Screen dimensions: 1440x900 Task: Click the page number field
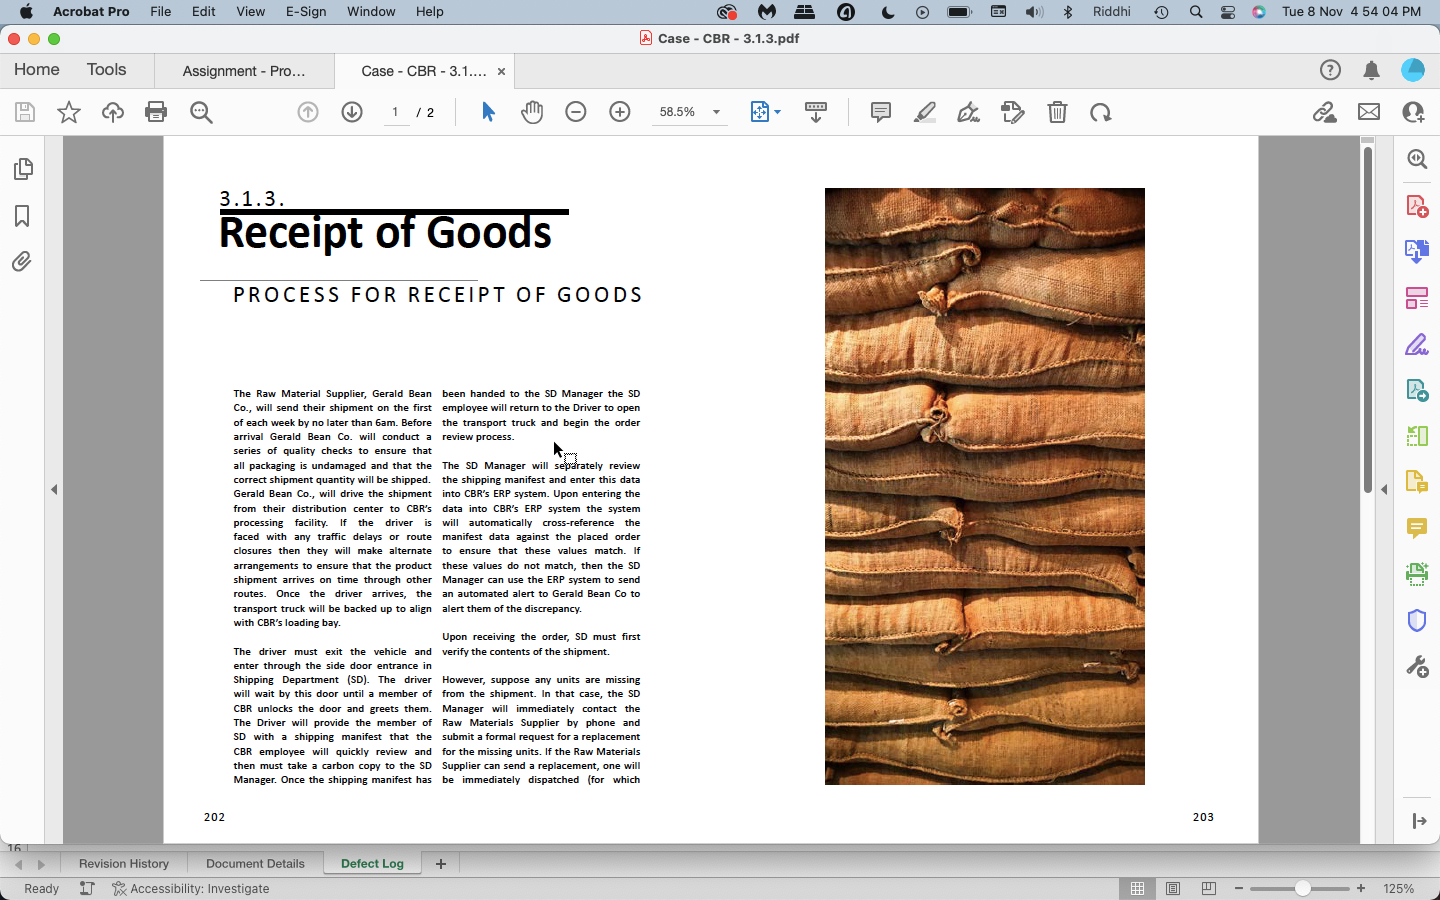click(395, 112)
